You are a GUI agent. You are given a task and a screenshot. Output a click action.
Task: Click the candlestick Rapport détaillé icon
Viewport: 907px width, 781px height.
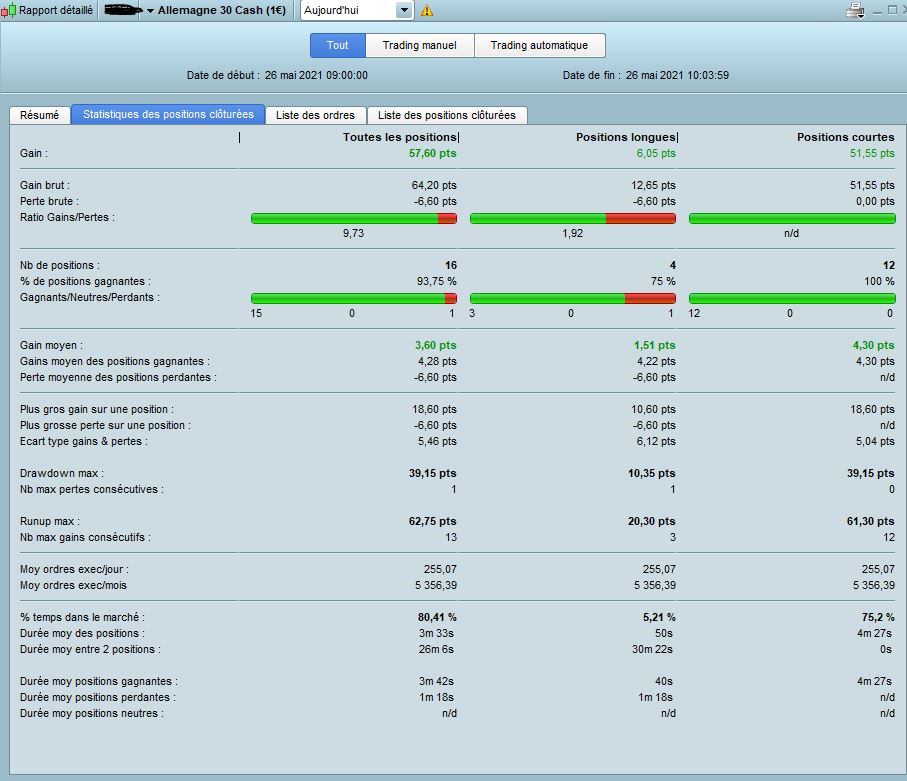pos(9,11)
